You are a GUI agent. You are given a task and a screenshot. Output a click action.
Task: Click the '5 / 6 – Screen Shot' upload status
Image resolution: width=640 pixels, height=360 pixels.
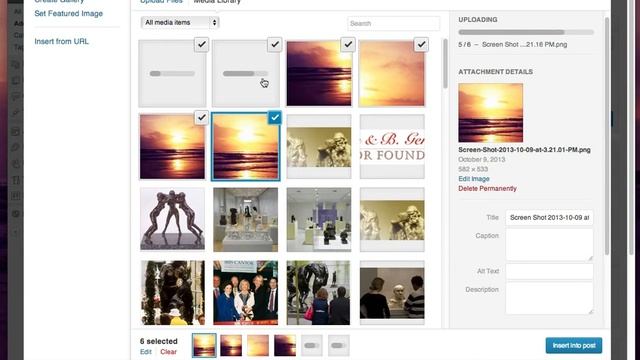point(513,44)
